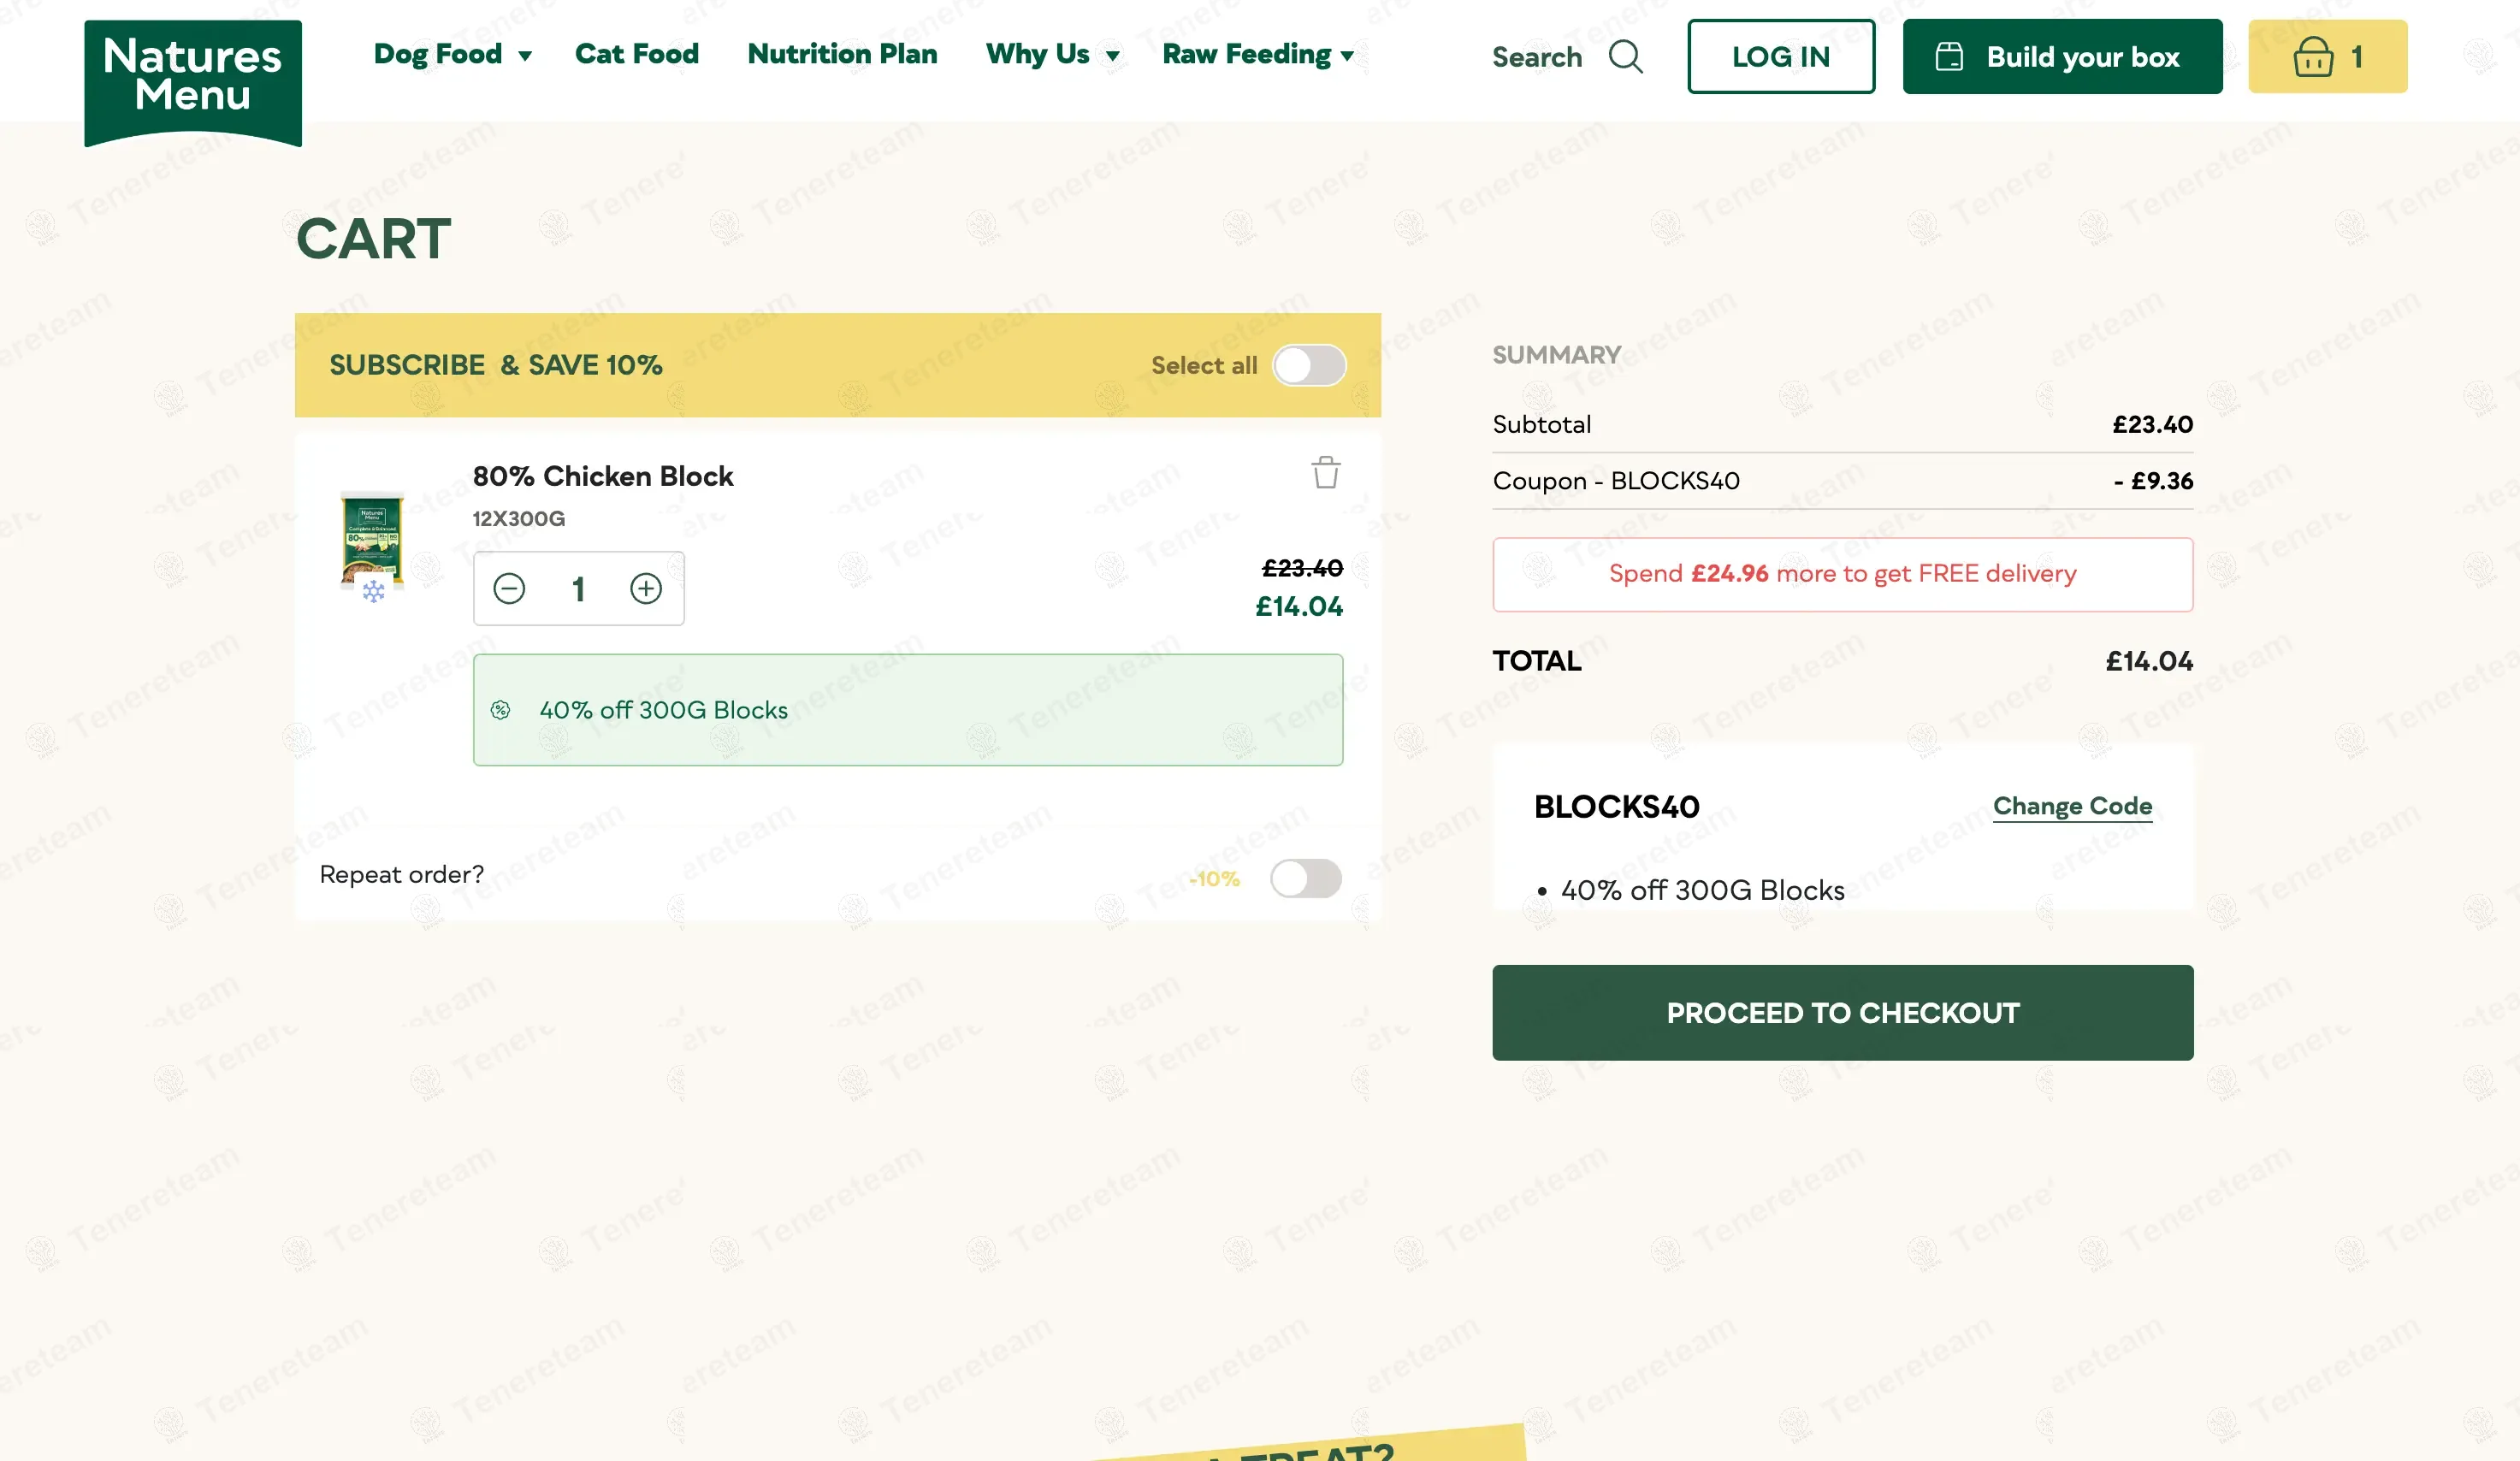Expand the Dog Food dropdown arrow
Screen dimensions: 2520x1461
click(x=525, y=56)
